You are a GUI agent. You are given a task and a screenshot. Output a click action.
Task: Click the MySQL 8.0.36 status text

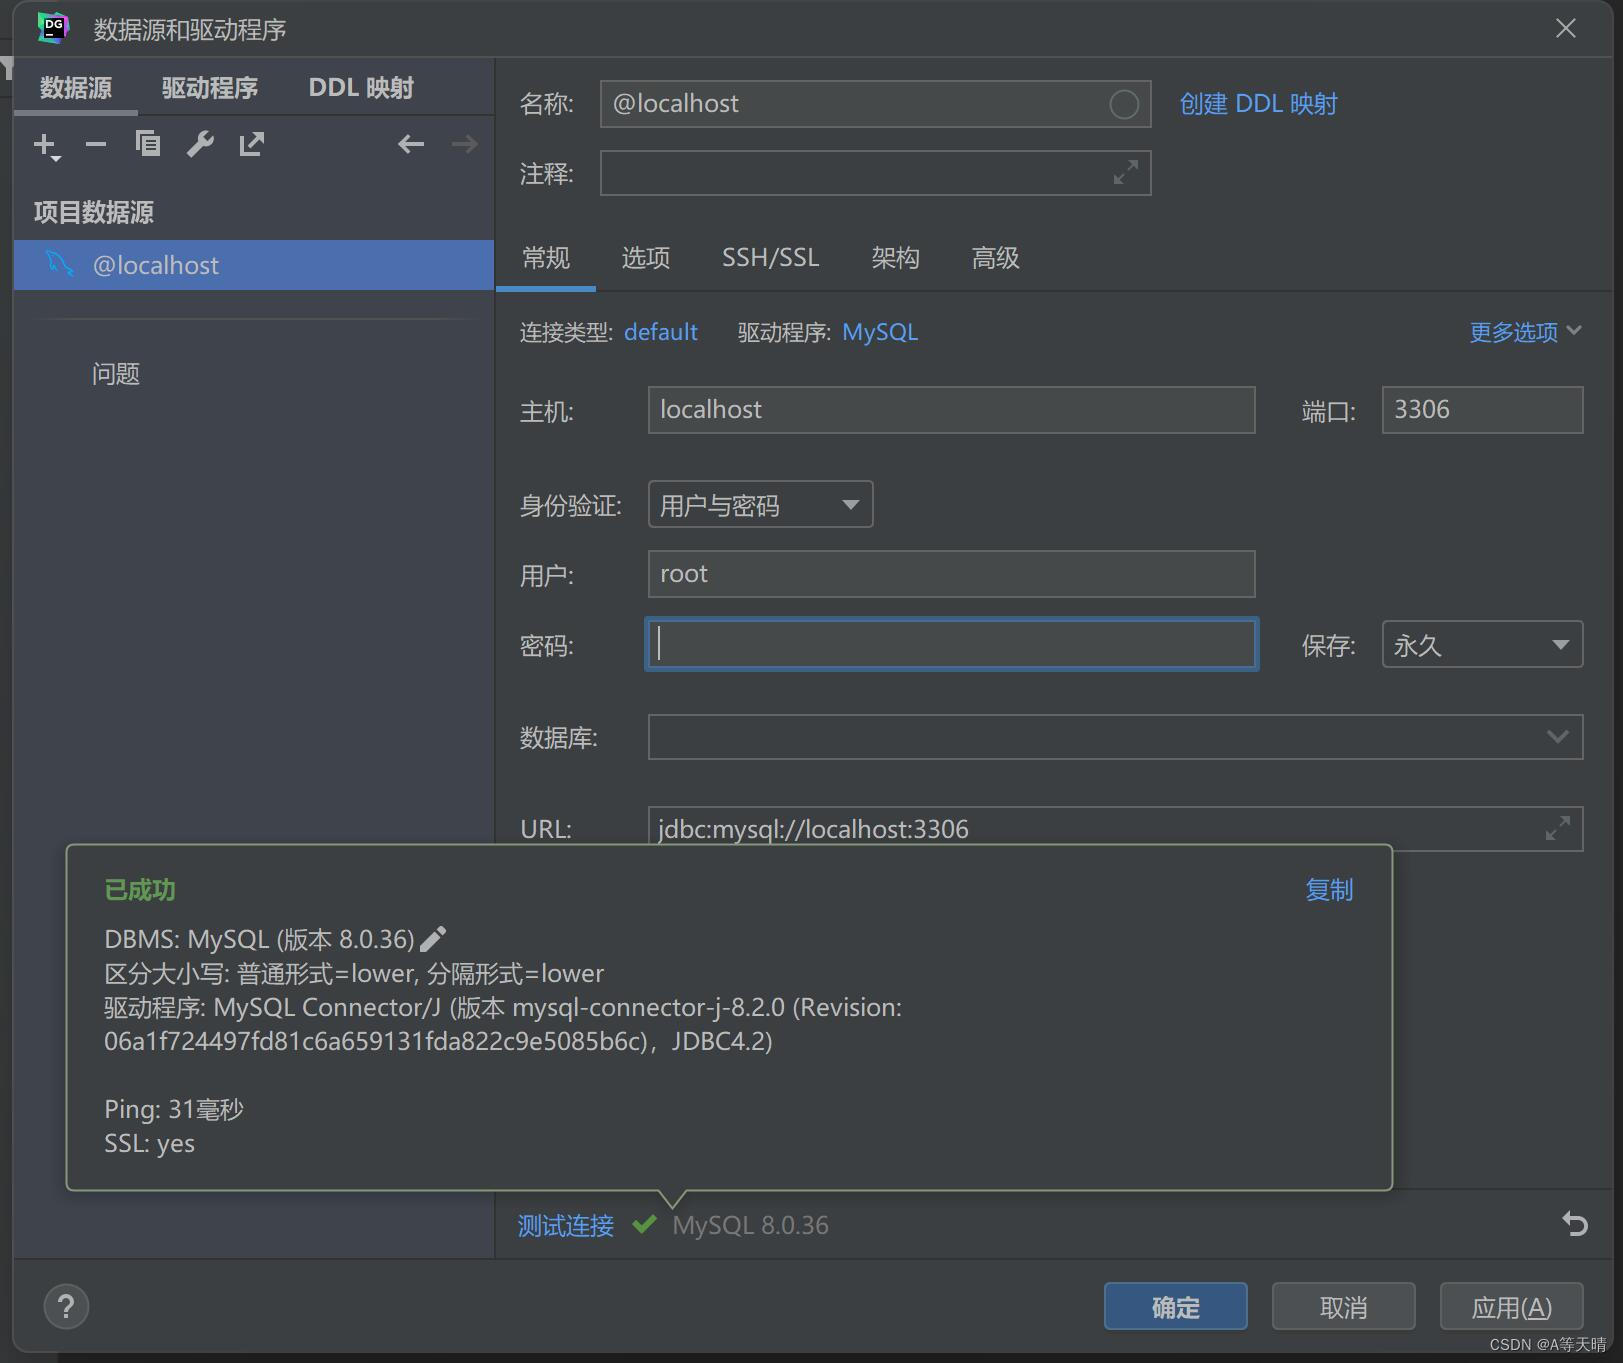(x=750, y=1225)
